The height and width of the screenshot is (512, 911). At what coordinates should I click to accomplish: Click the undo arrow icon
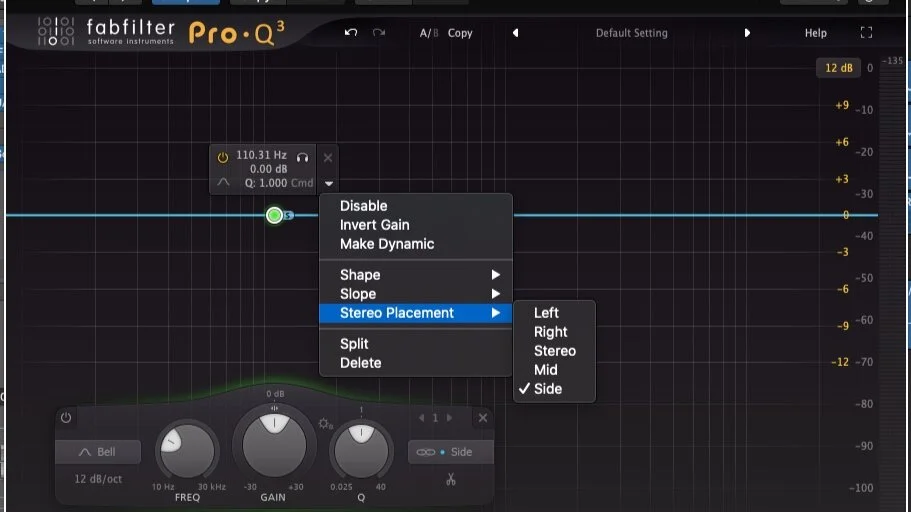(x=350, y=33)
